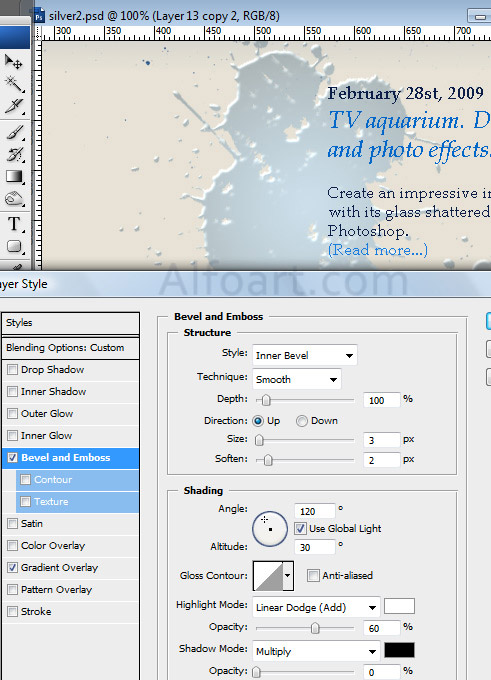Screen dimensions: 491x680
Task: Click the Depth value input field
Action: pyautogui.click(x=381, y=400)
